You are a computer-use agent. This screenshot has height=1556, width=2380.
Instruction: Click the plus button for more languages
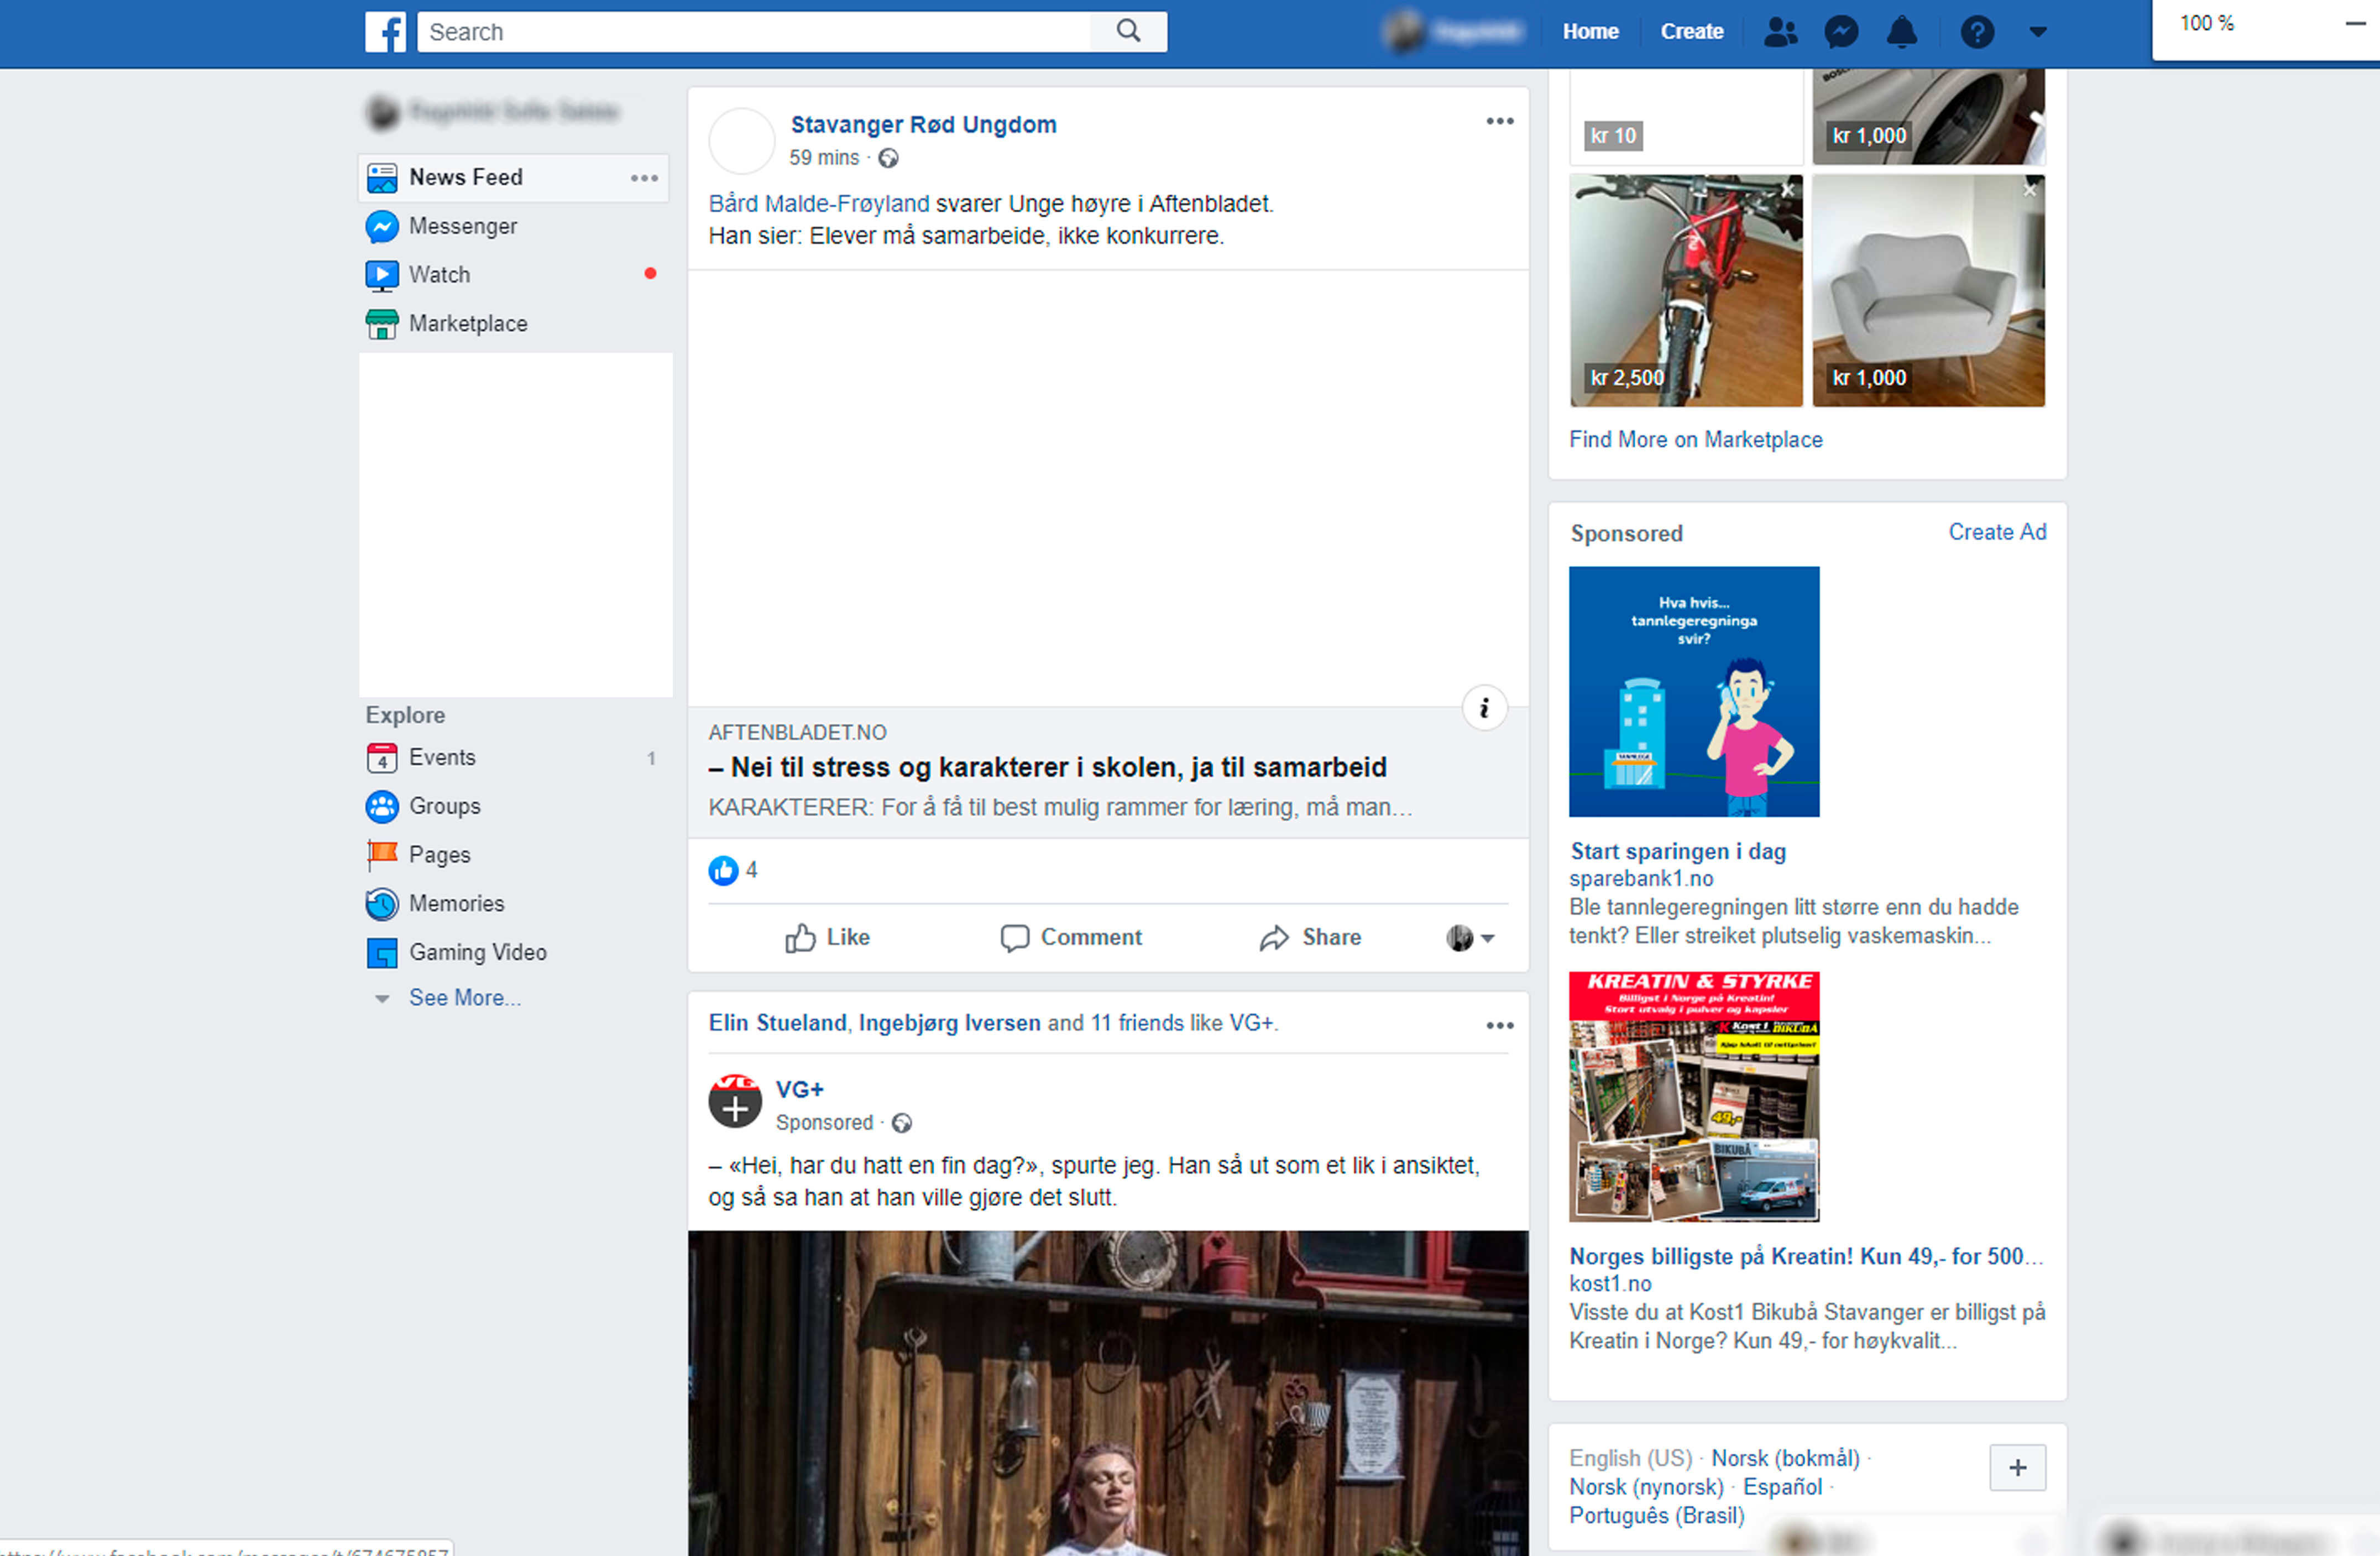tap(2017, 1467)
